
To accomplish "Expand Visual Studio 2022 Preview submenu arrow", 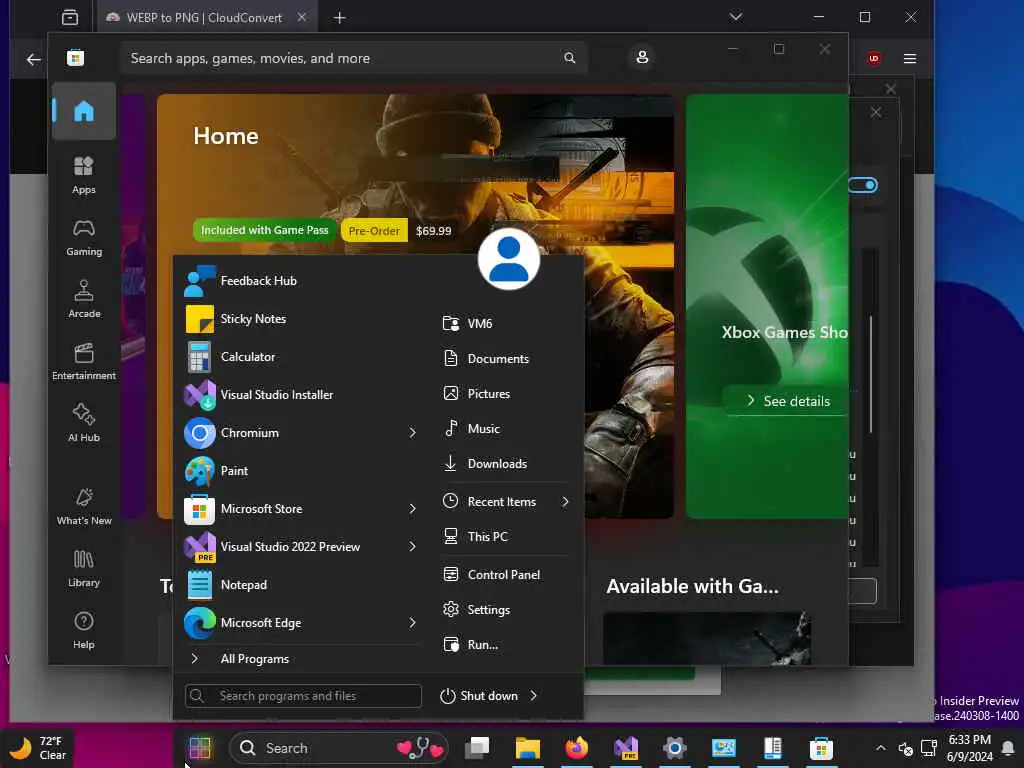I will click(413, 547).
